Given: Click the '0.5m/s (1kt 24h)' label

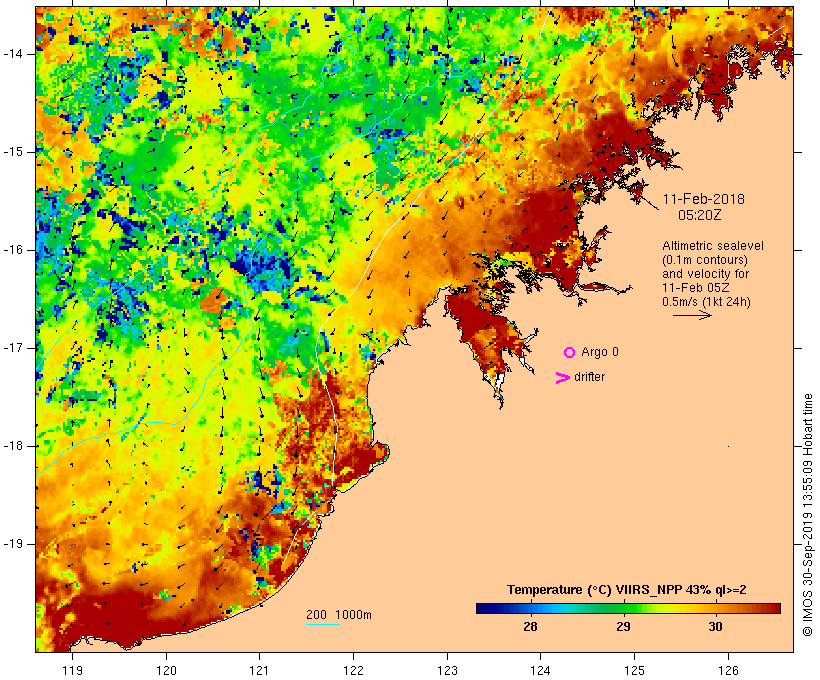Looking at the screenshot, I should (706, 302).
